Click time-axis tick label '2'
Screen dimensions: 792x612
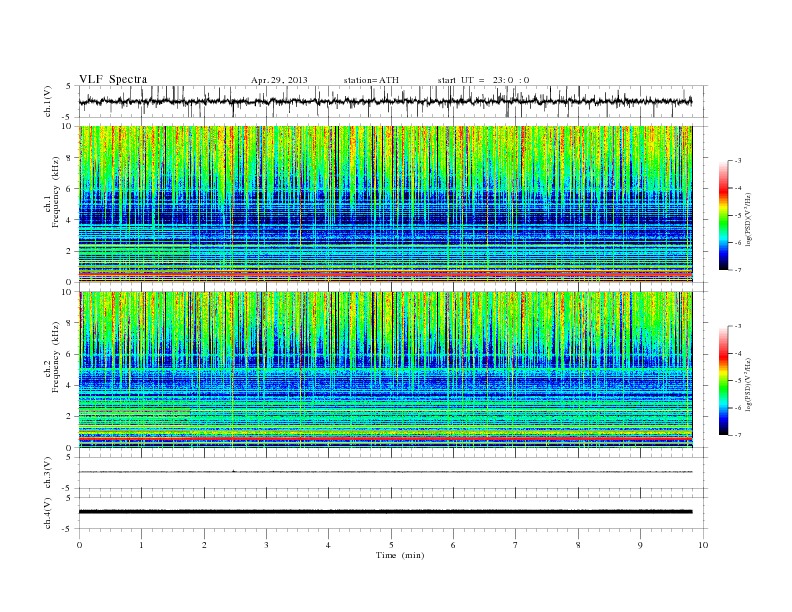pos(204,545)
